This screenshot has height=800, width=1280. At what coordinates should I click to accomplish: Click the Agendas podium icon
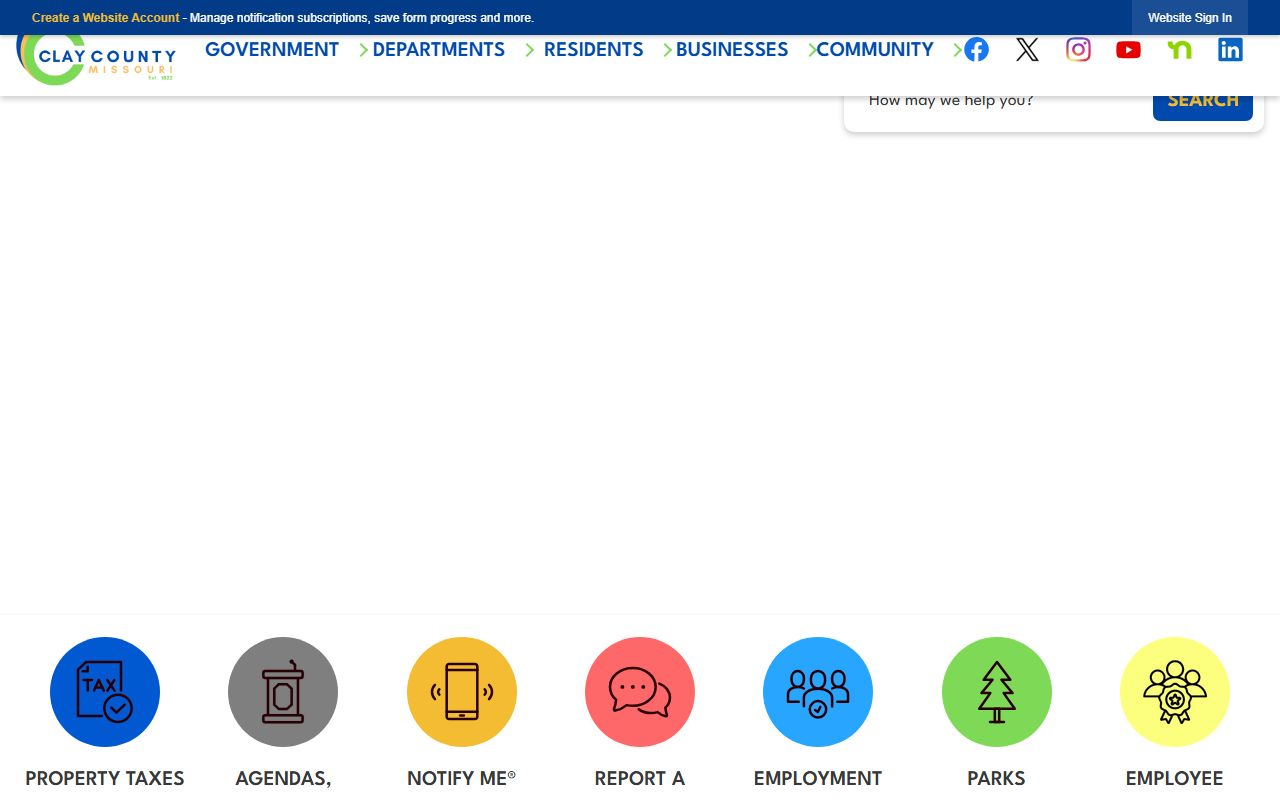coord(283,692)
